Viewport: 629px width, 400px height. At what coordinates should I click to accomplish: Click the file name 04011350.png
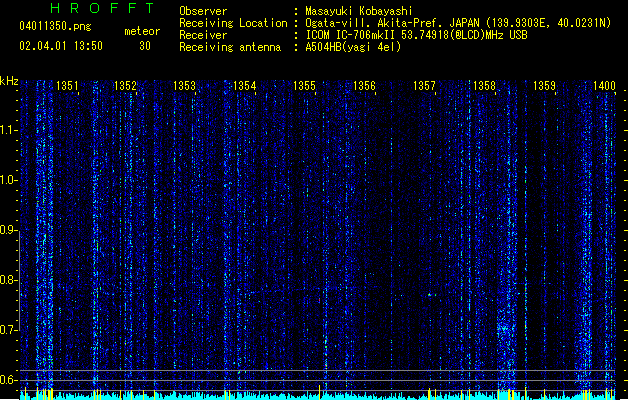click(x=55, y=26)
